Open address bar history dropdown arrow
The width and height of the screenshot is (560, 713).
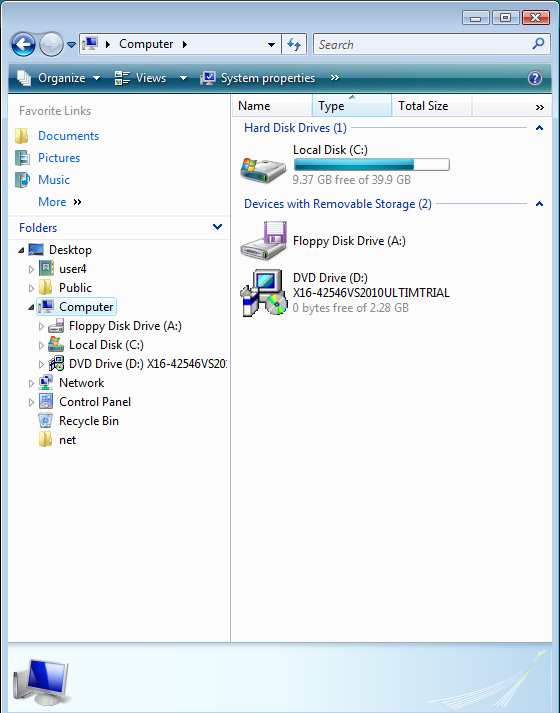coord(271,45)
